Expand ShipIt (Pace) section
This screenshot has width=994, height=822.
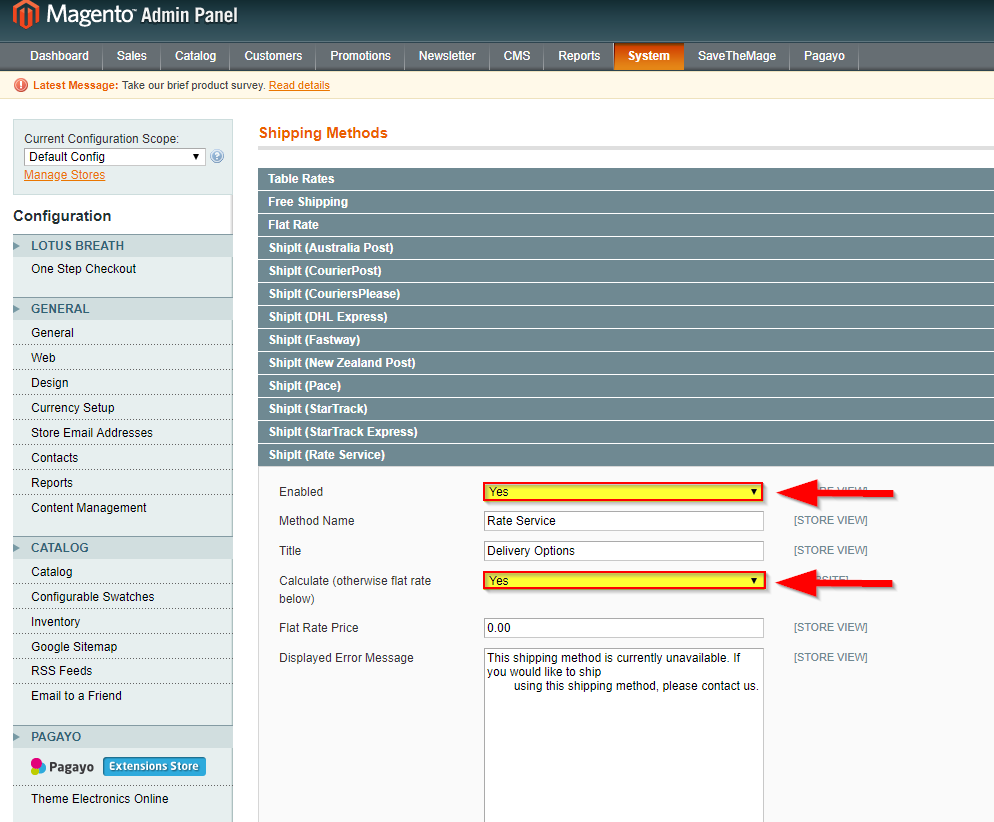(626, 386)
